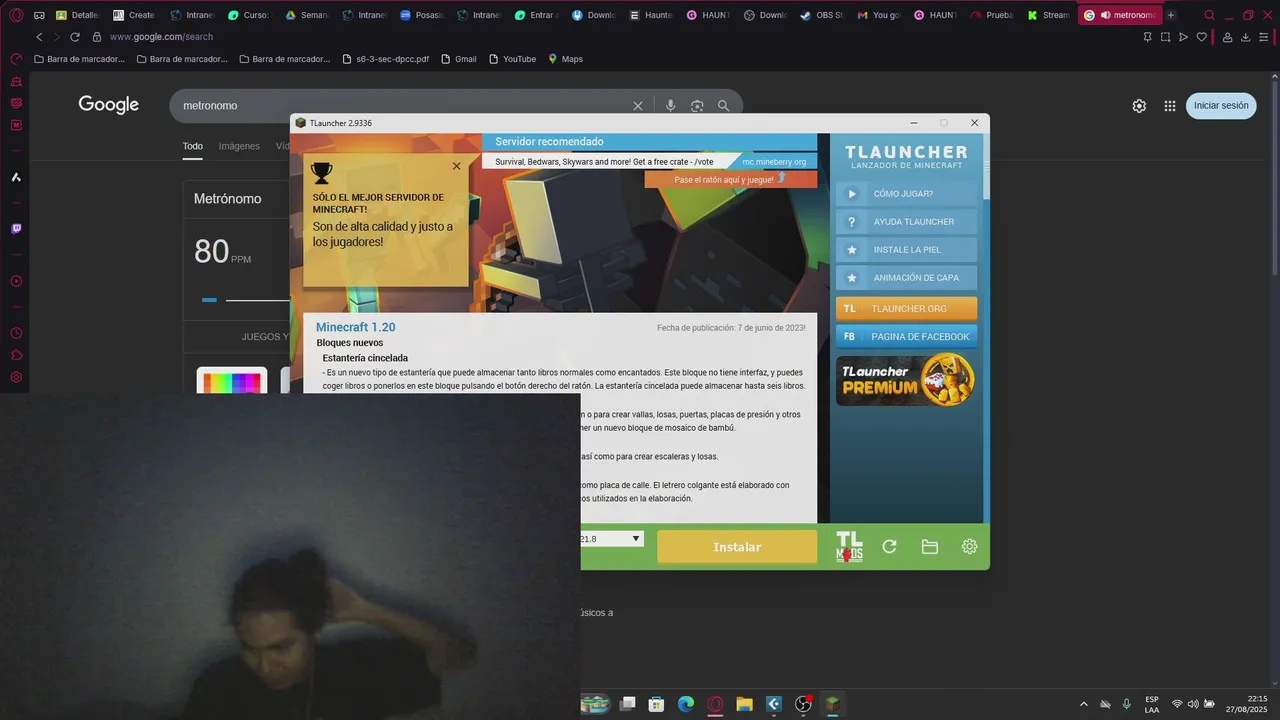Open the browser snapshot tool icon

(x=1165, y=37)
